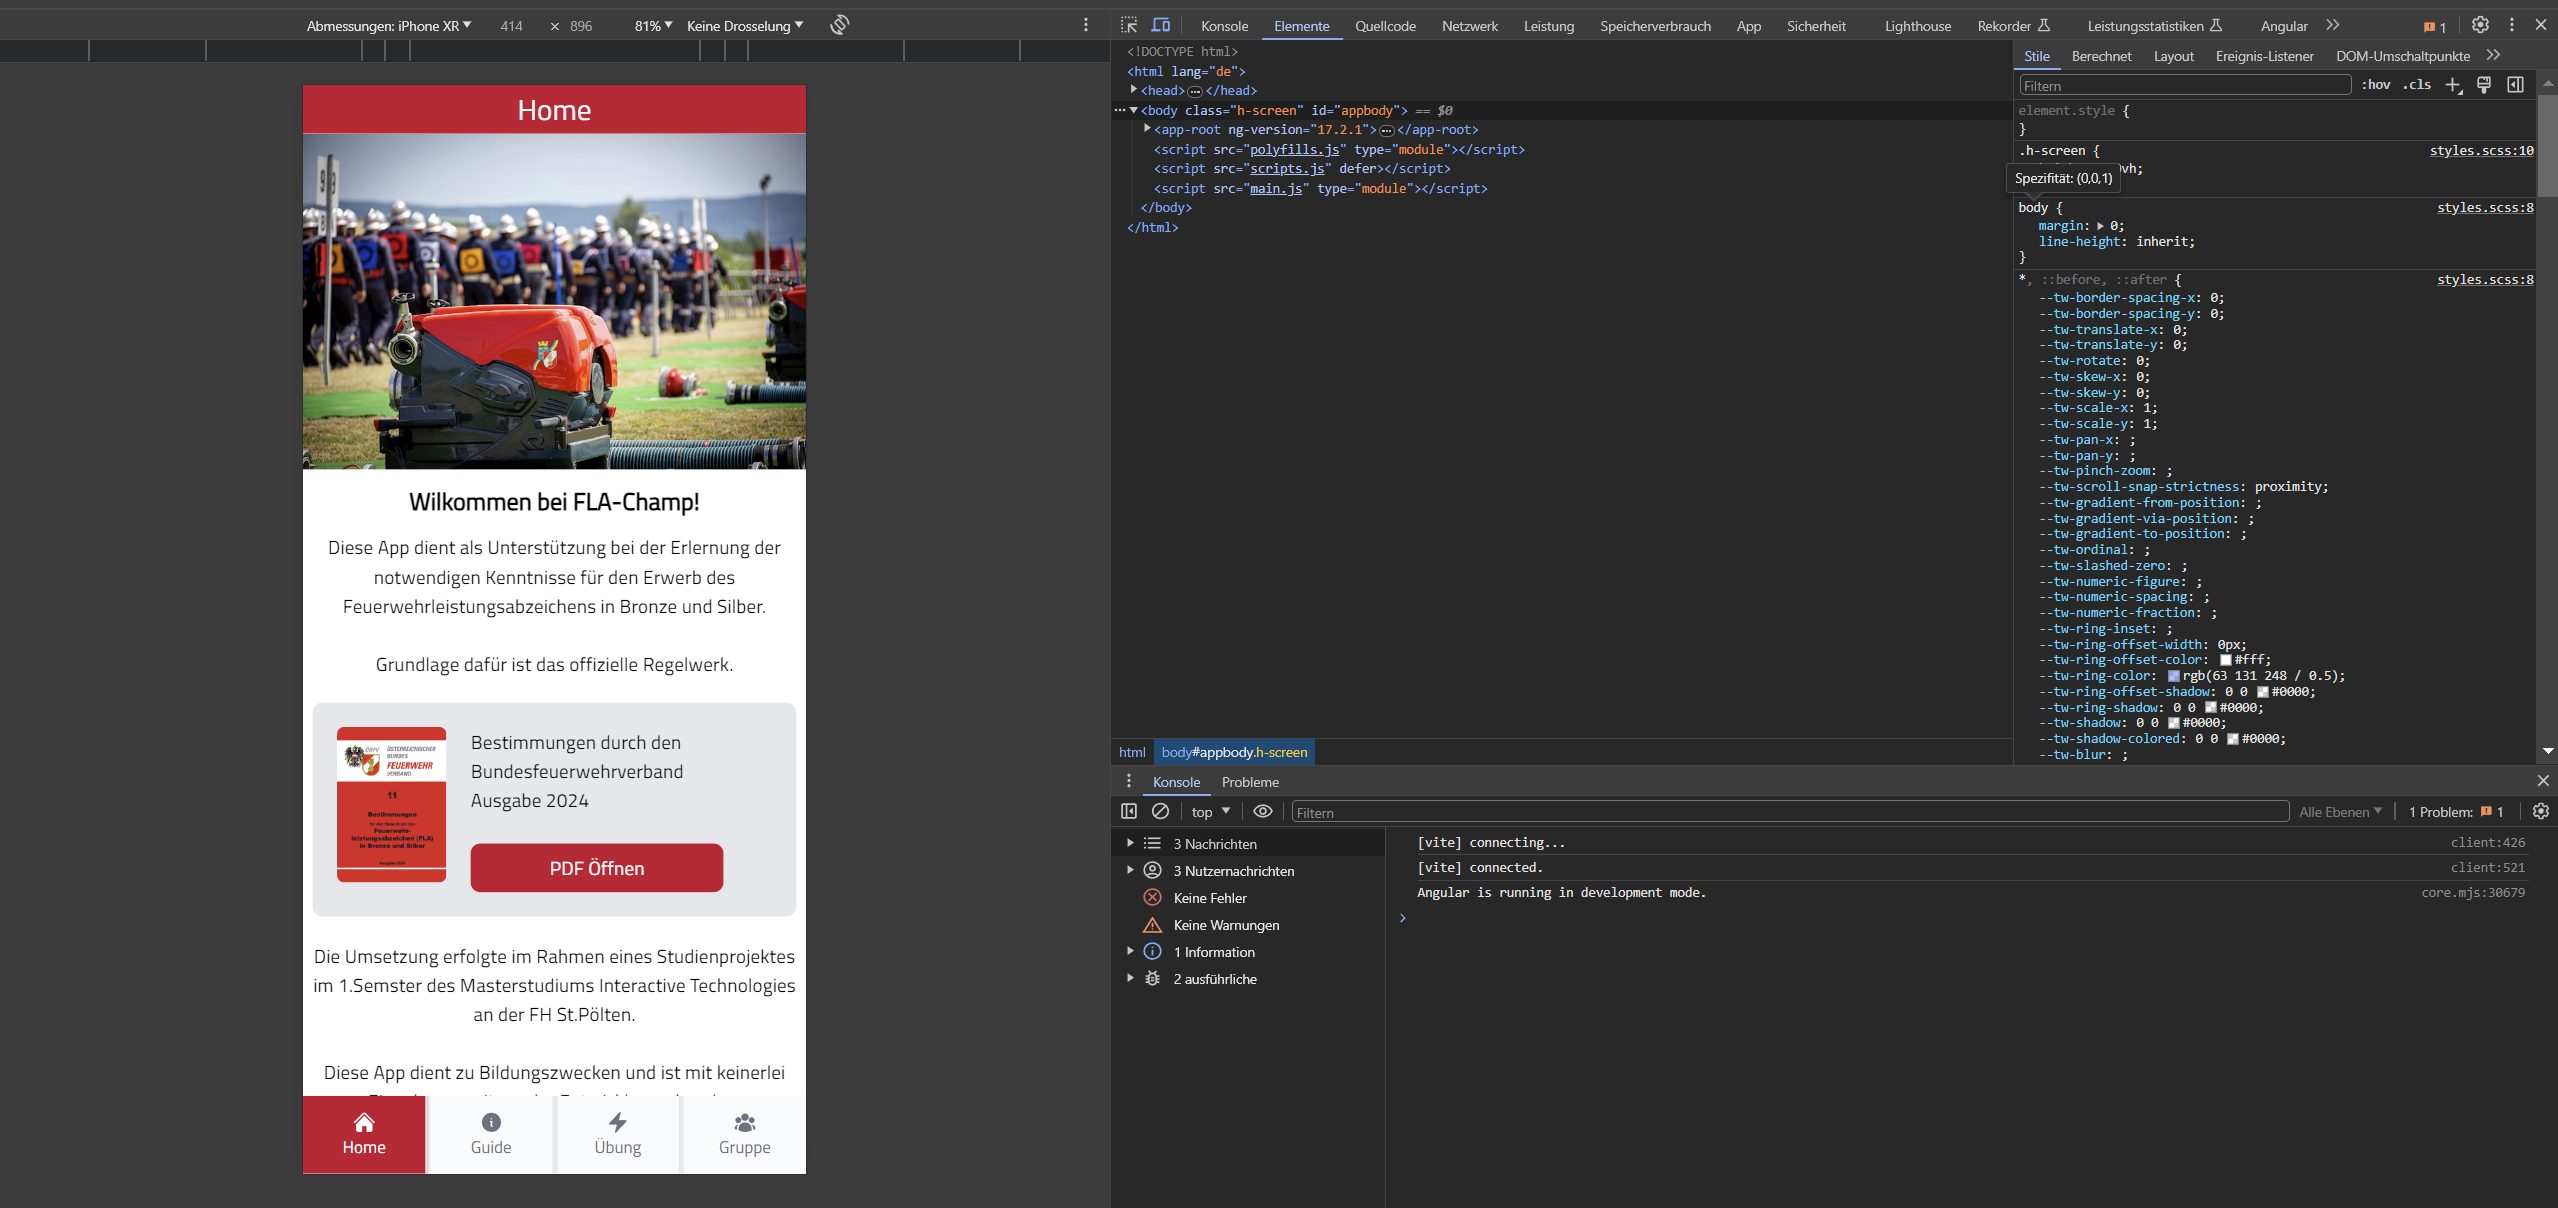This screenshot has height=1208, width=2558.
Task: Open console settings gear icon
Action: coord(2540,811)
